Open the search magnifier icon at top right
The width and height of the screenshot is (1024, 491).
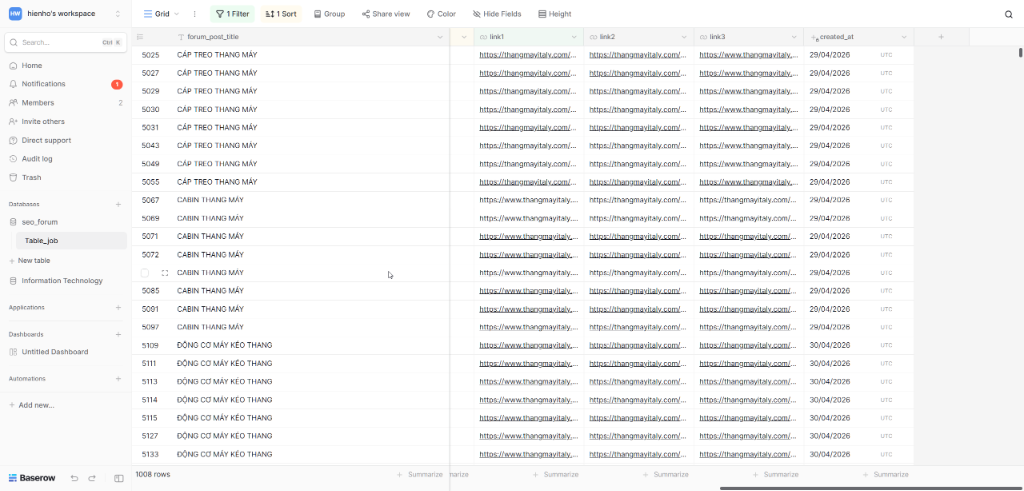point(1008,14)
